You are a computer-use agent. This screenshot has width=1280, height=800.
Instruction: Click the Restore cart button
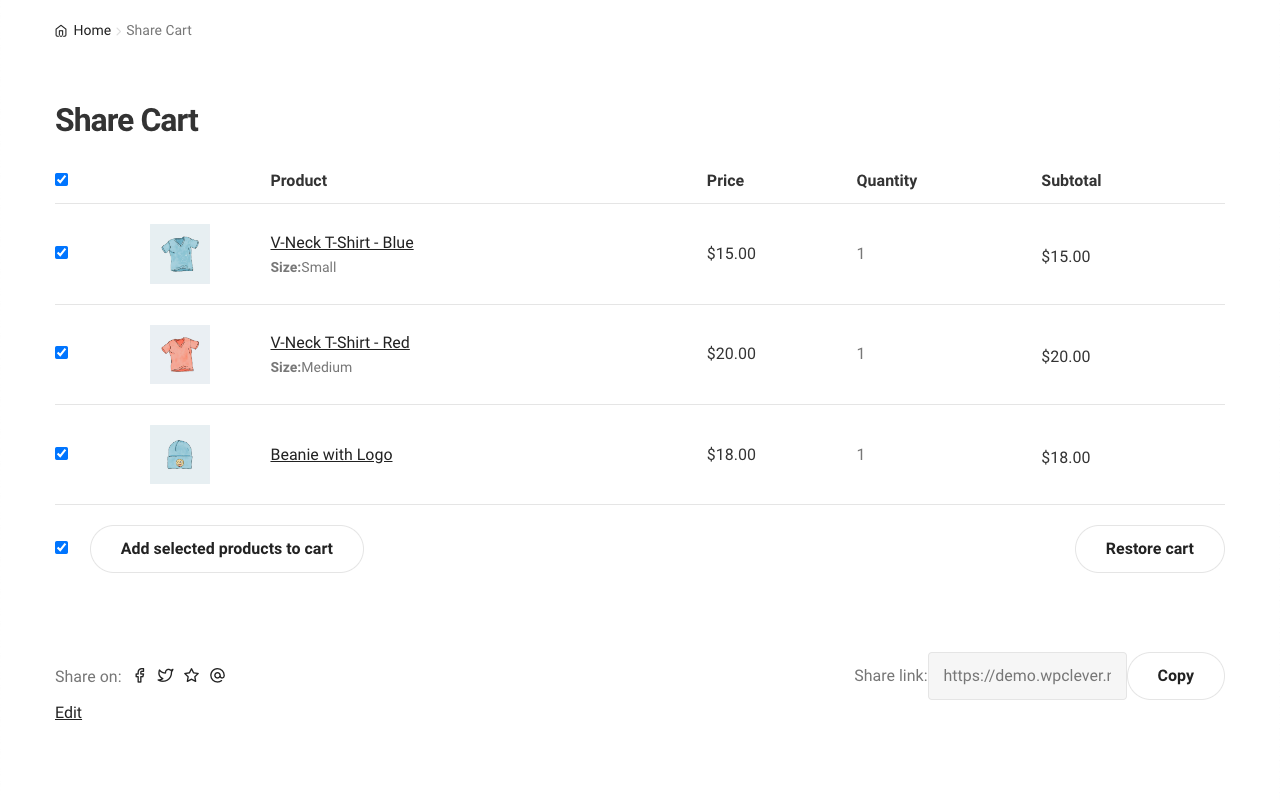tap(1149, 549)
